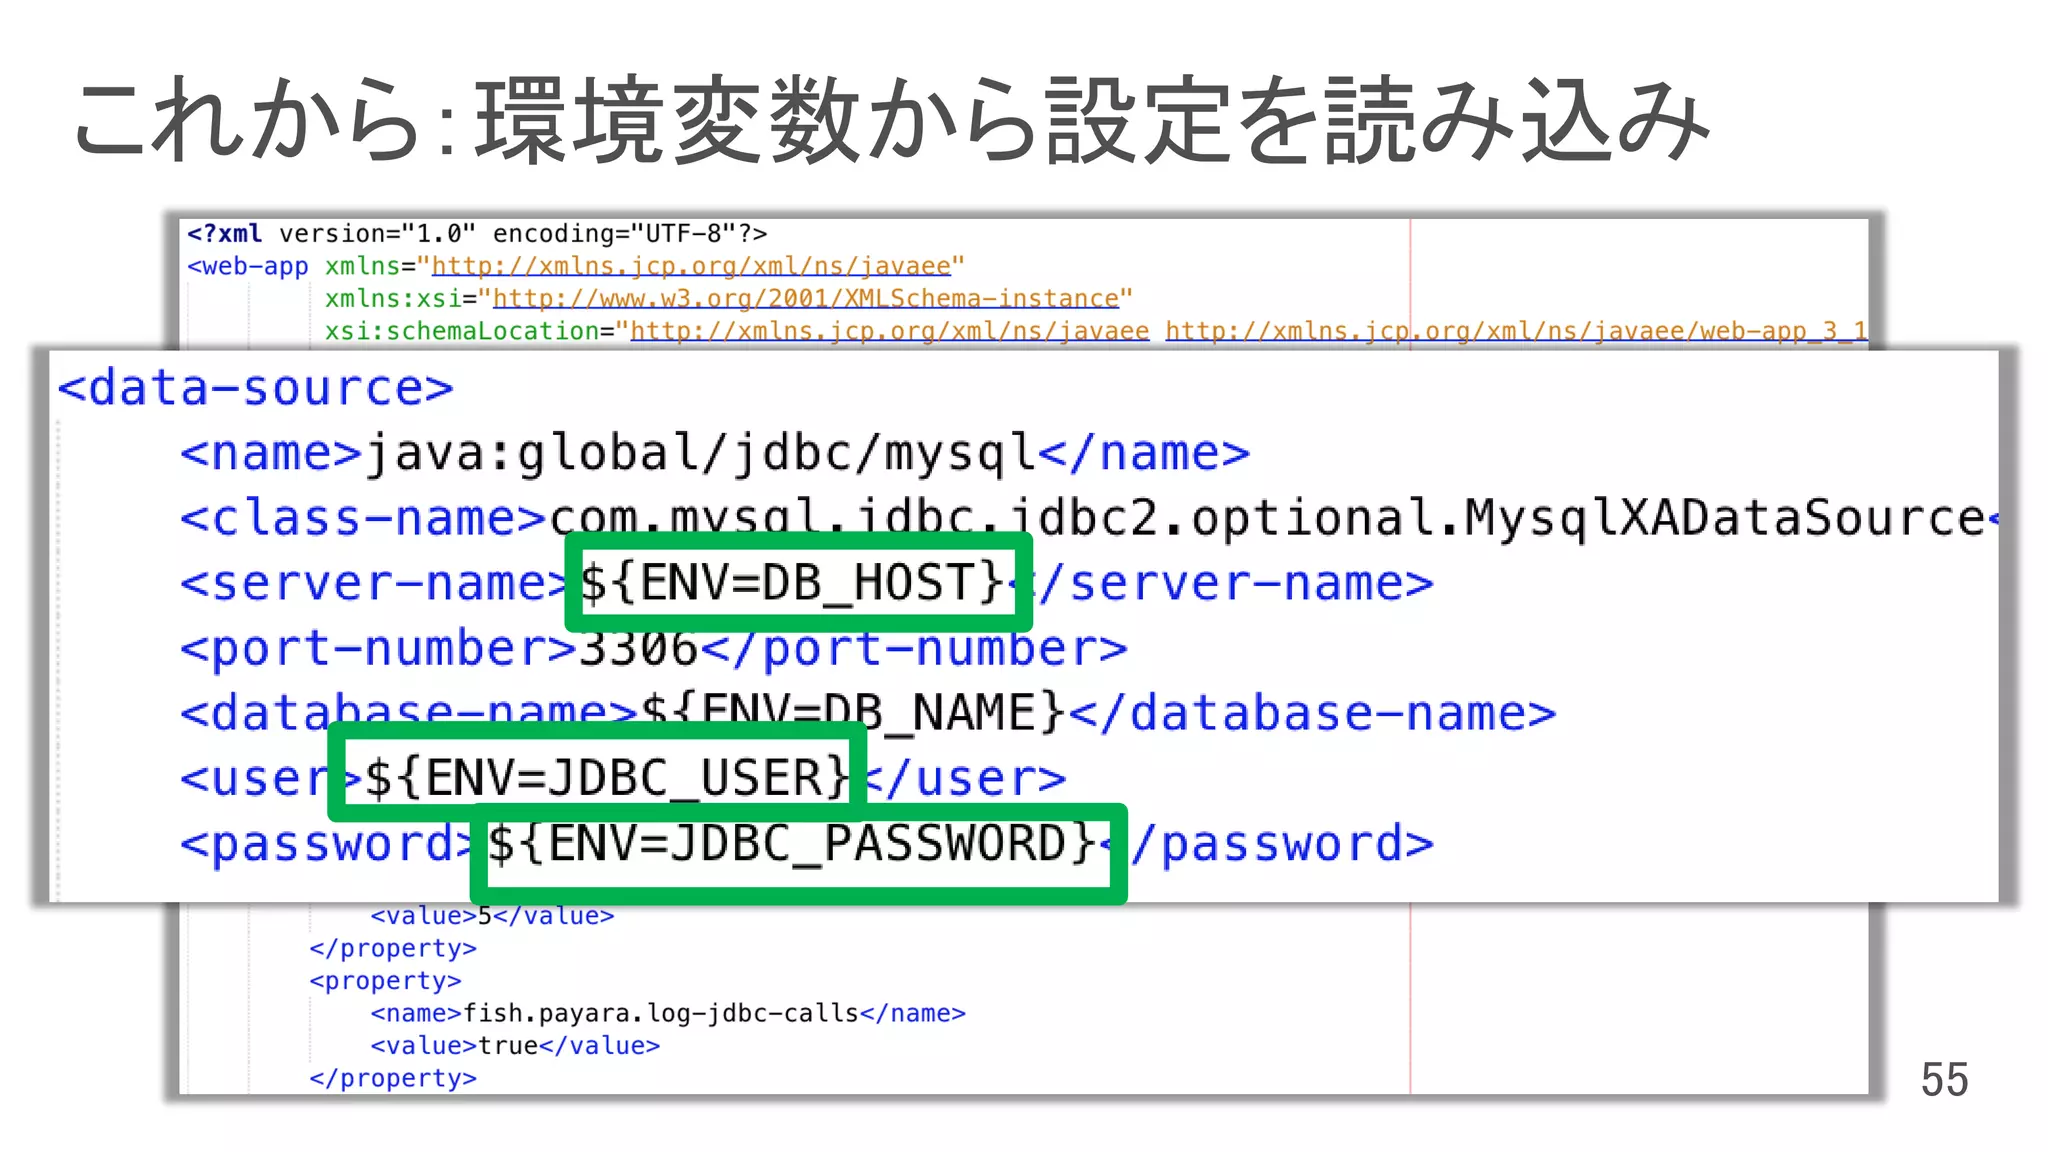This screenshot has height=1152, width=2048.
Task: Click the first javaee URL in xsi:schemaLocation
Action: point(889,331)
